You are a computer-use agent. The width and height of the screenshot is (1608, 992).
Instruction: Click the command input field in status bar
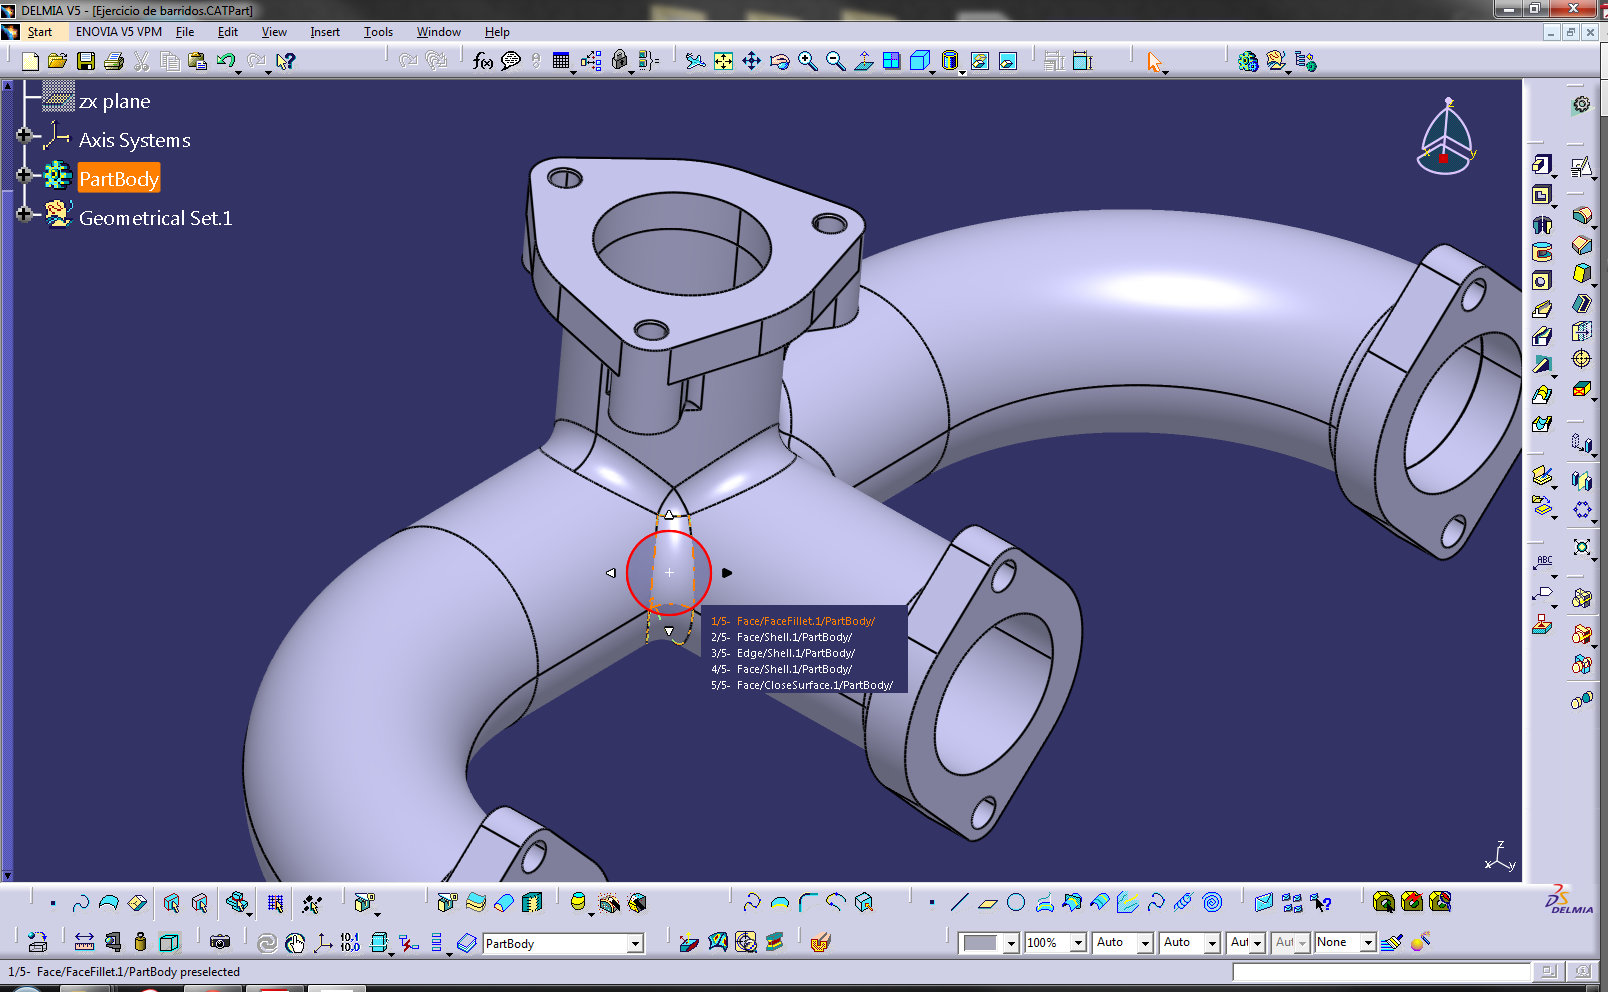[x=1380, y=971]
